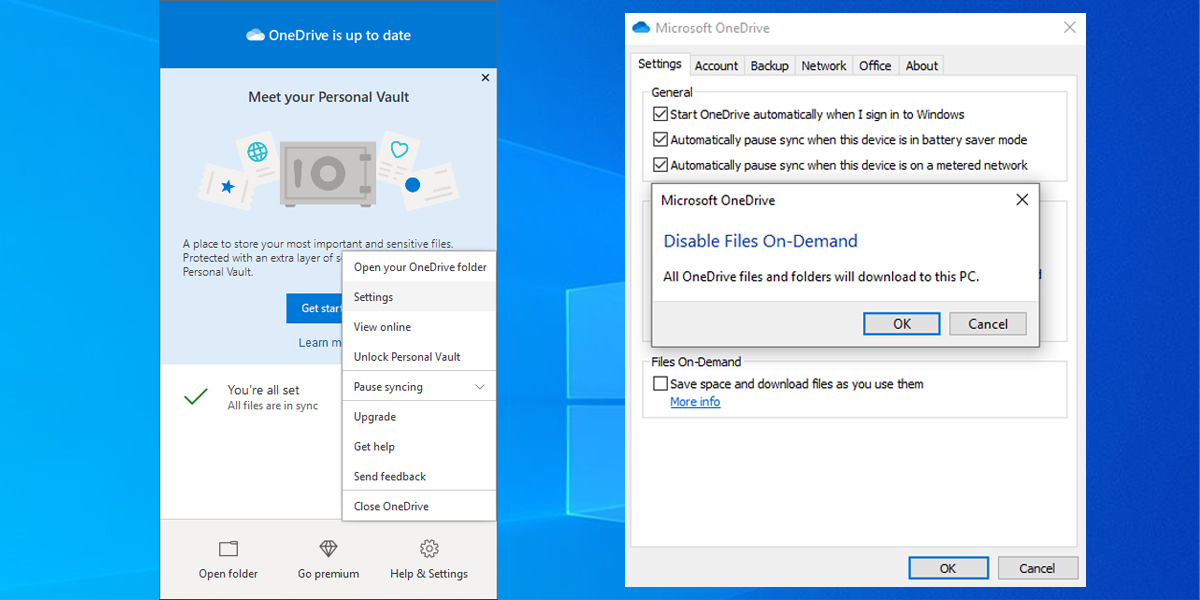Cancel the Disable Files On-Demand dialog
This screenshot has height=600, width=1200.
988,324
